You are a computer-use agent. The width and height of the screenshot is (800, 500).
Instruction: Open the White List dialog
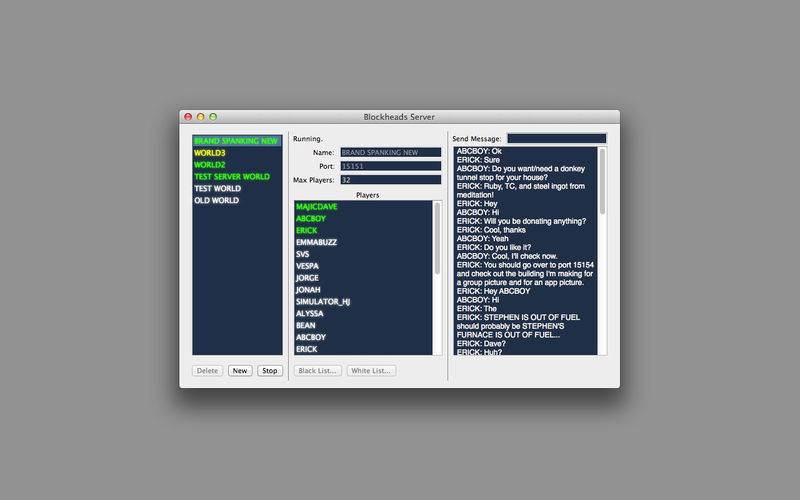click(x=370, y=371)
